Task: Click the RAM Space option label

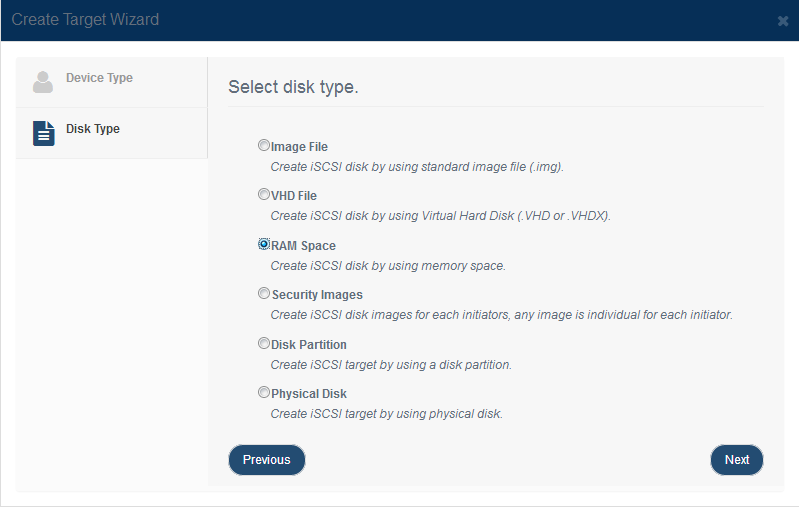Action: [303, 246]
